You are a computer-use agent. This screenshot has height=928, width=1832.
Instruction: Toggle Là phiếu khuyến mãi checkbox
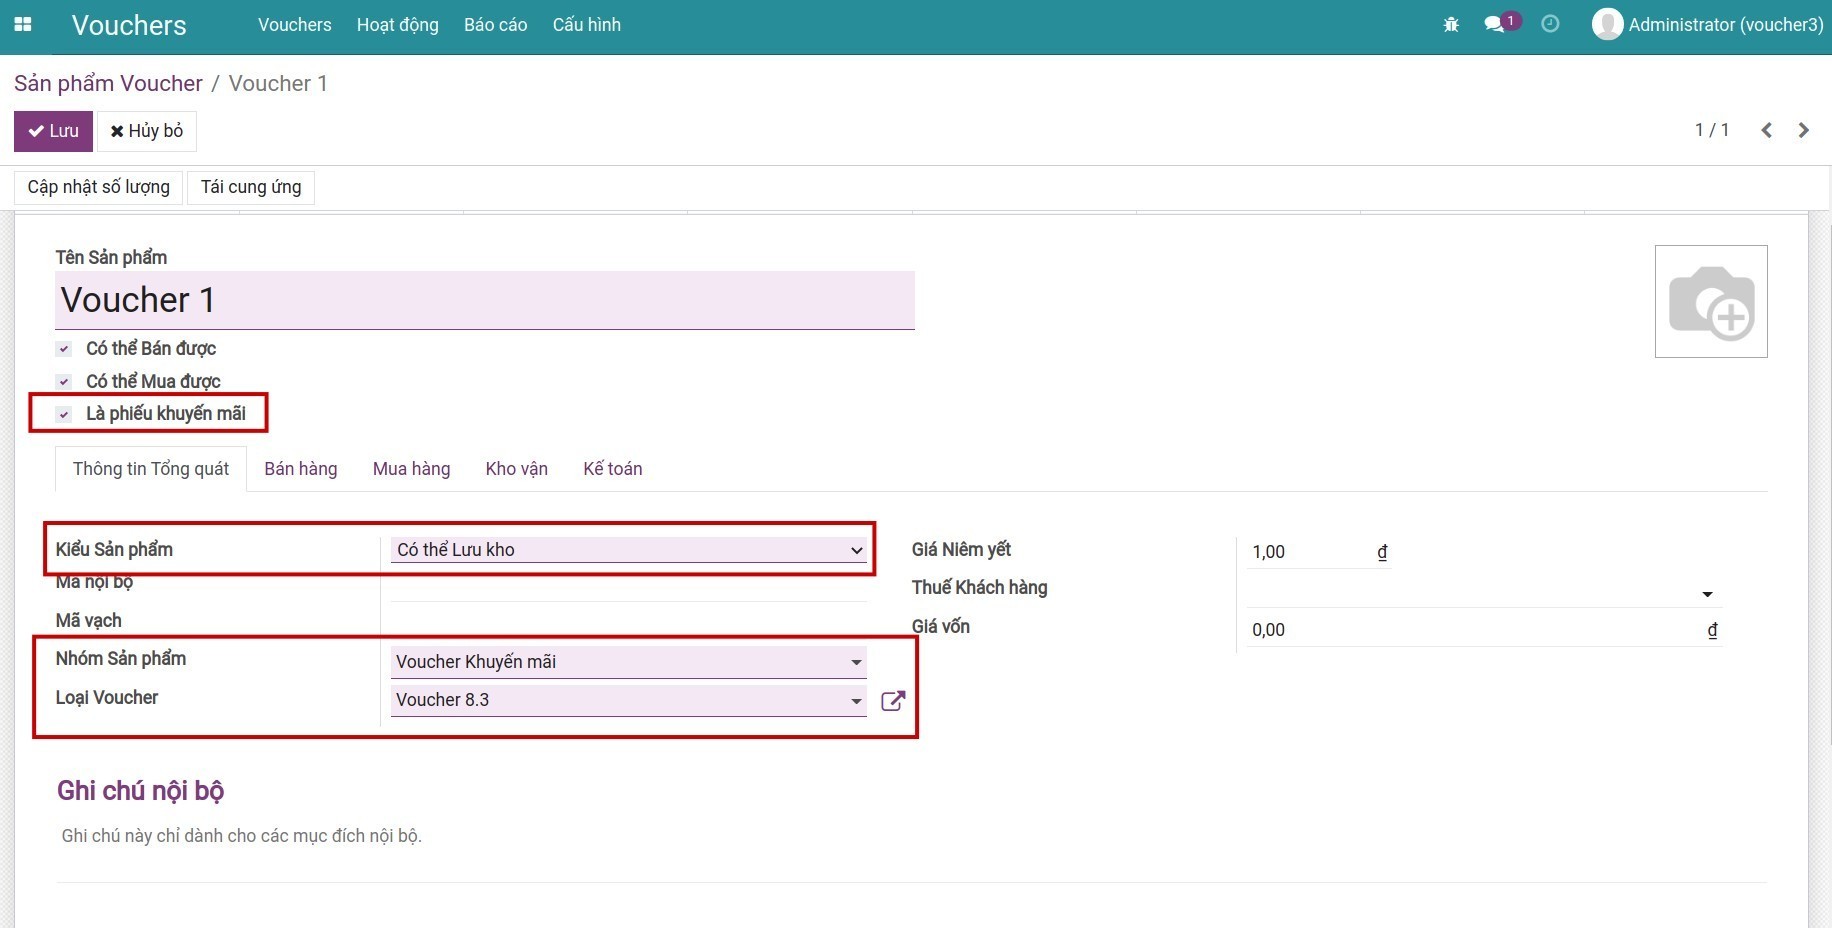pos(64,414)
